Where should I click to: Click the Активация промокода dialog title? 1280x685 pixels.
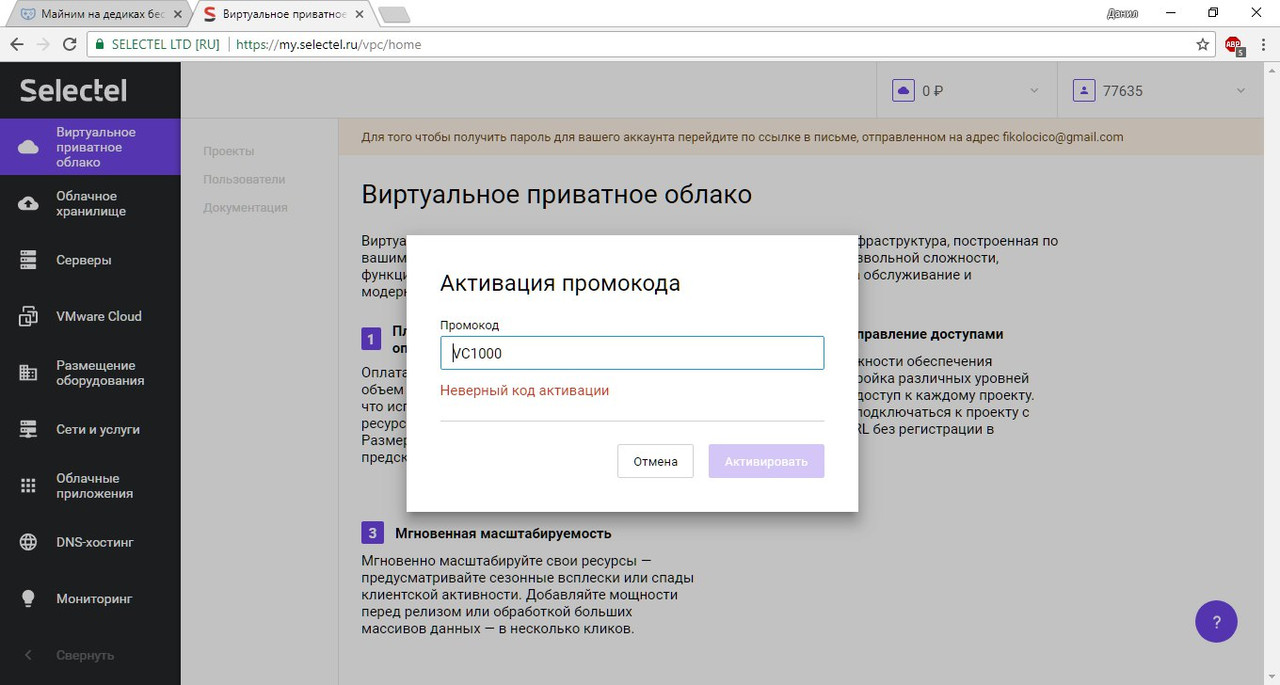coord(560,283)
